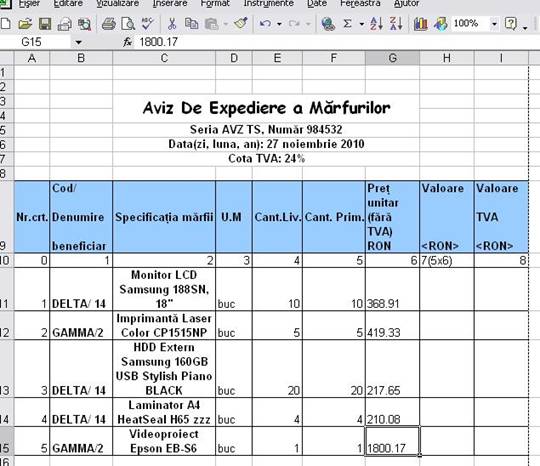This screenshot has width=540, height=466.
Task: Expand the Undo history dropdown arrow
Action: (279, 24)
